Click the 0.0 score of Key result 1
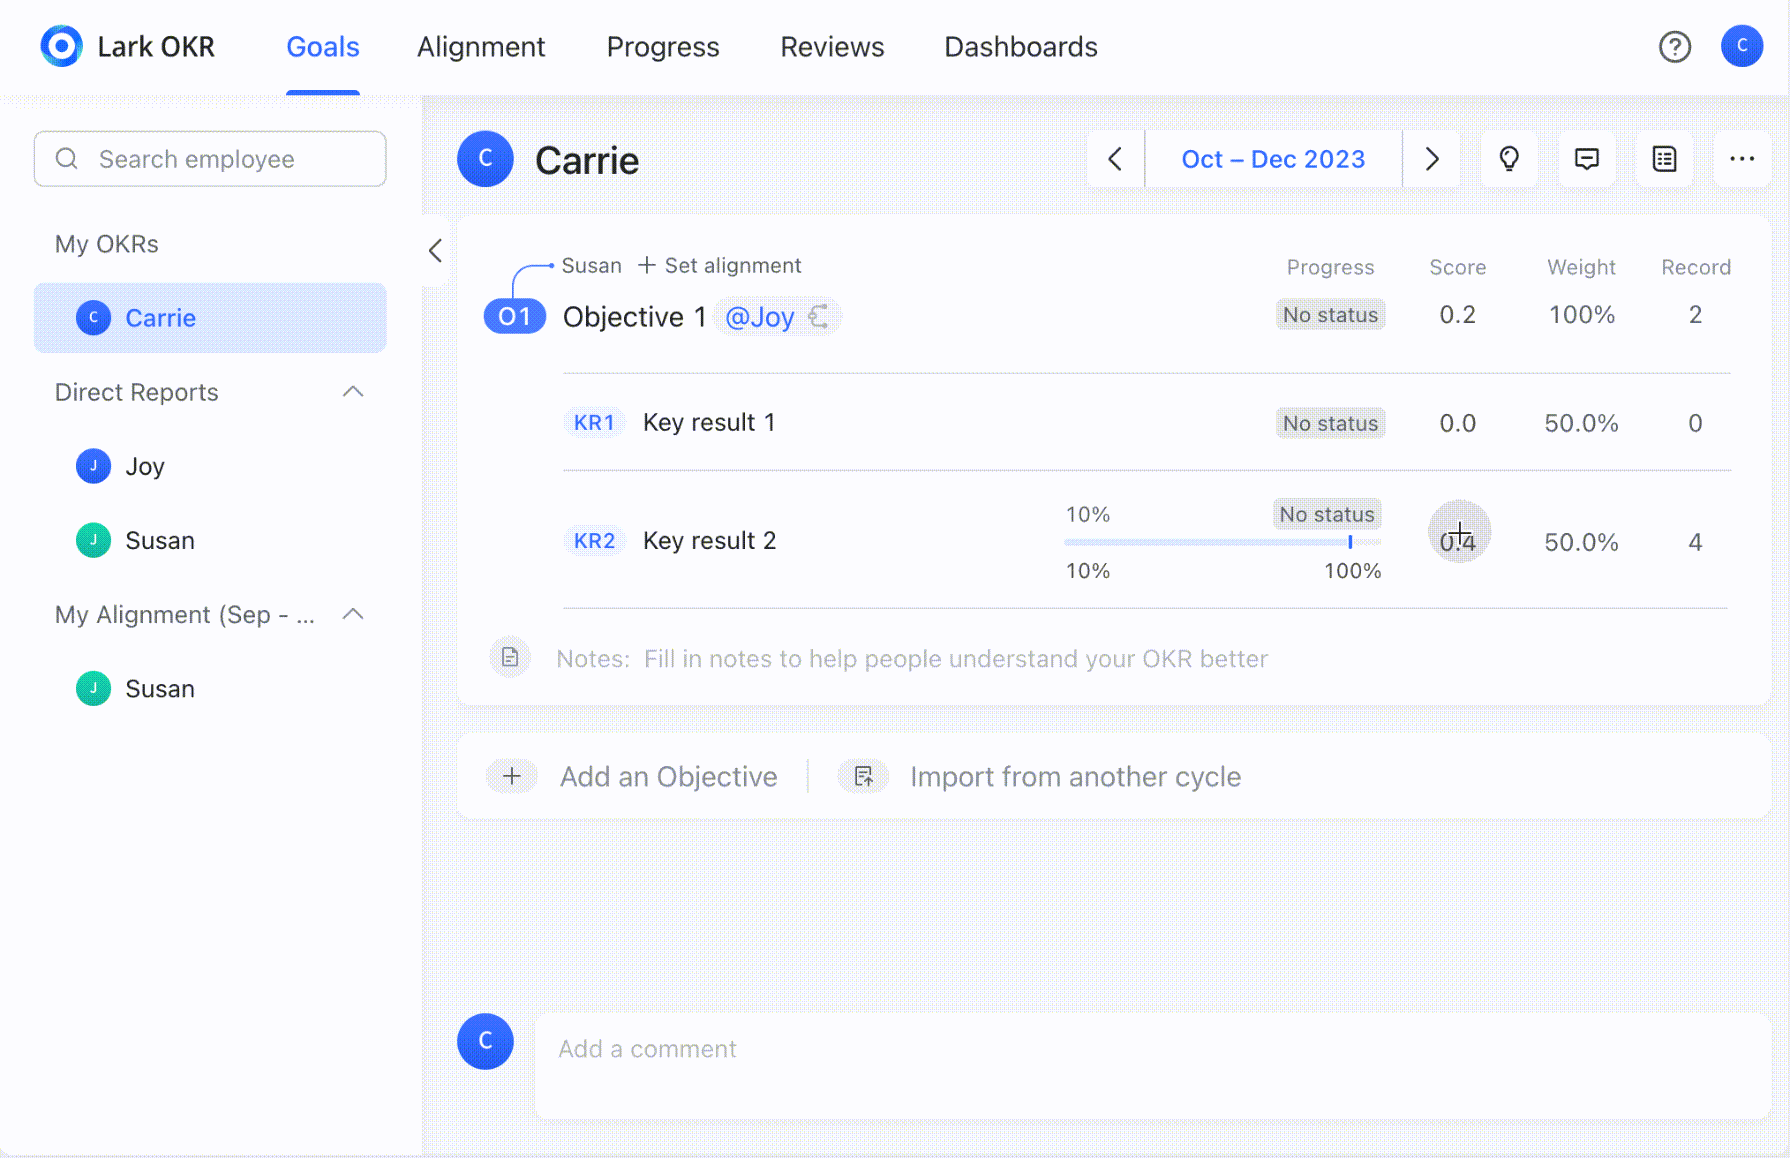Image resolution: width=1790 pixels, height=1158 pixels. coord(1458,424)
